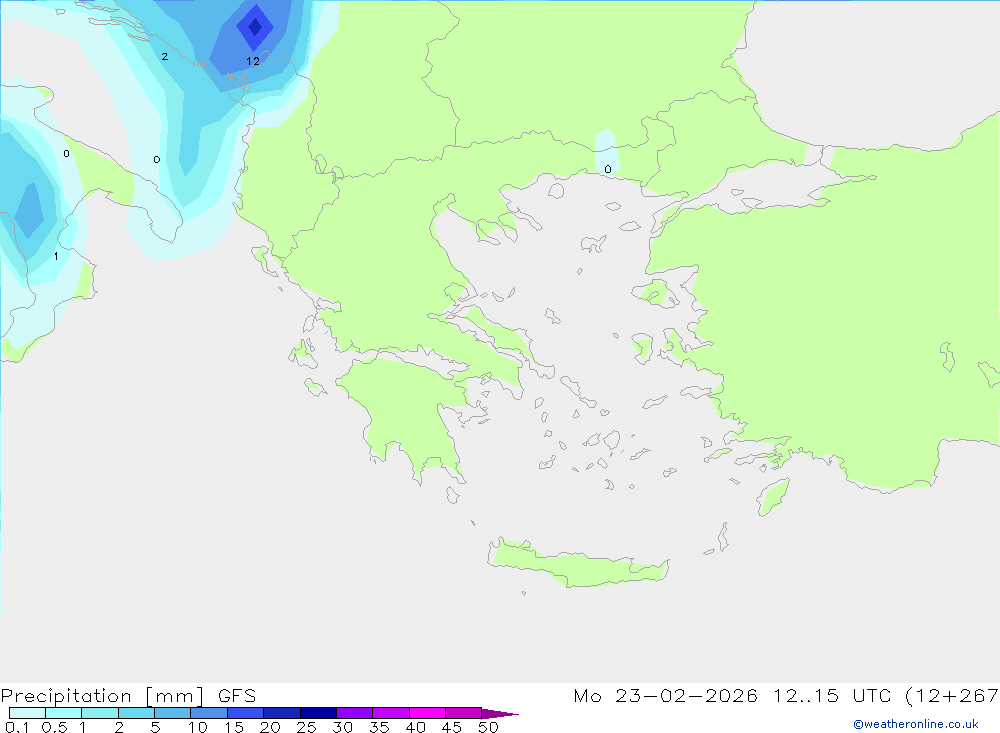
Task: Click the 10–15 mm blue legend swatch
Action: point(209,713)
